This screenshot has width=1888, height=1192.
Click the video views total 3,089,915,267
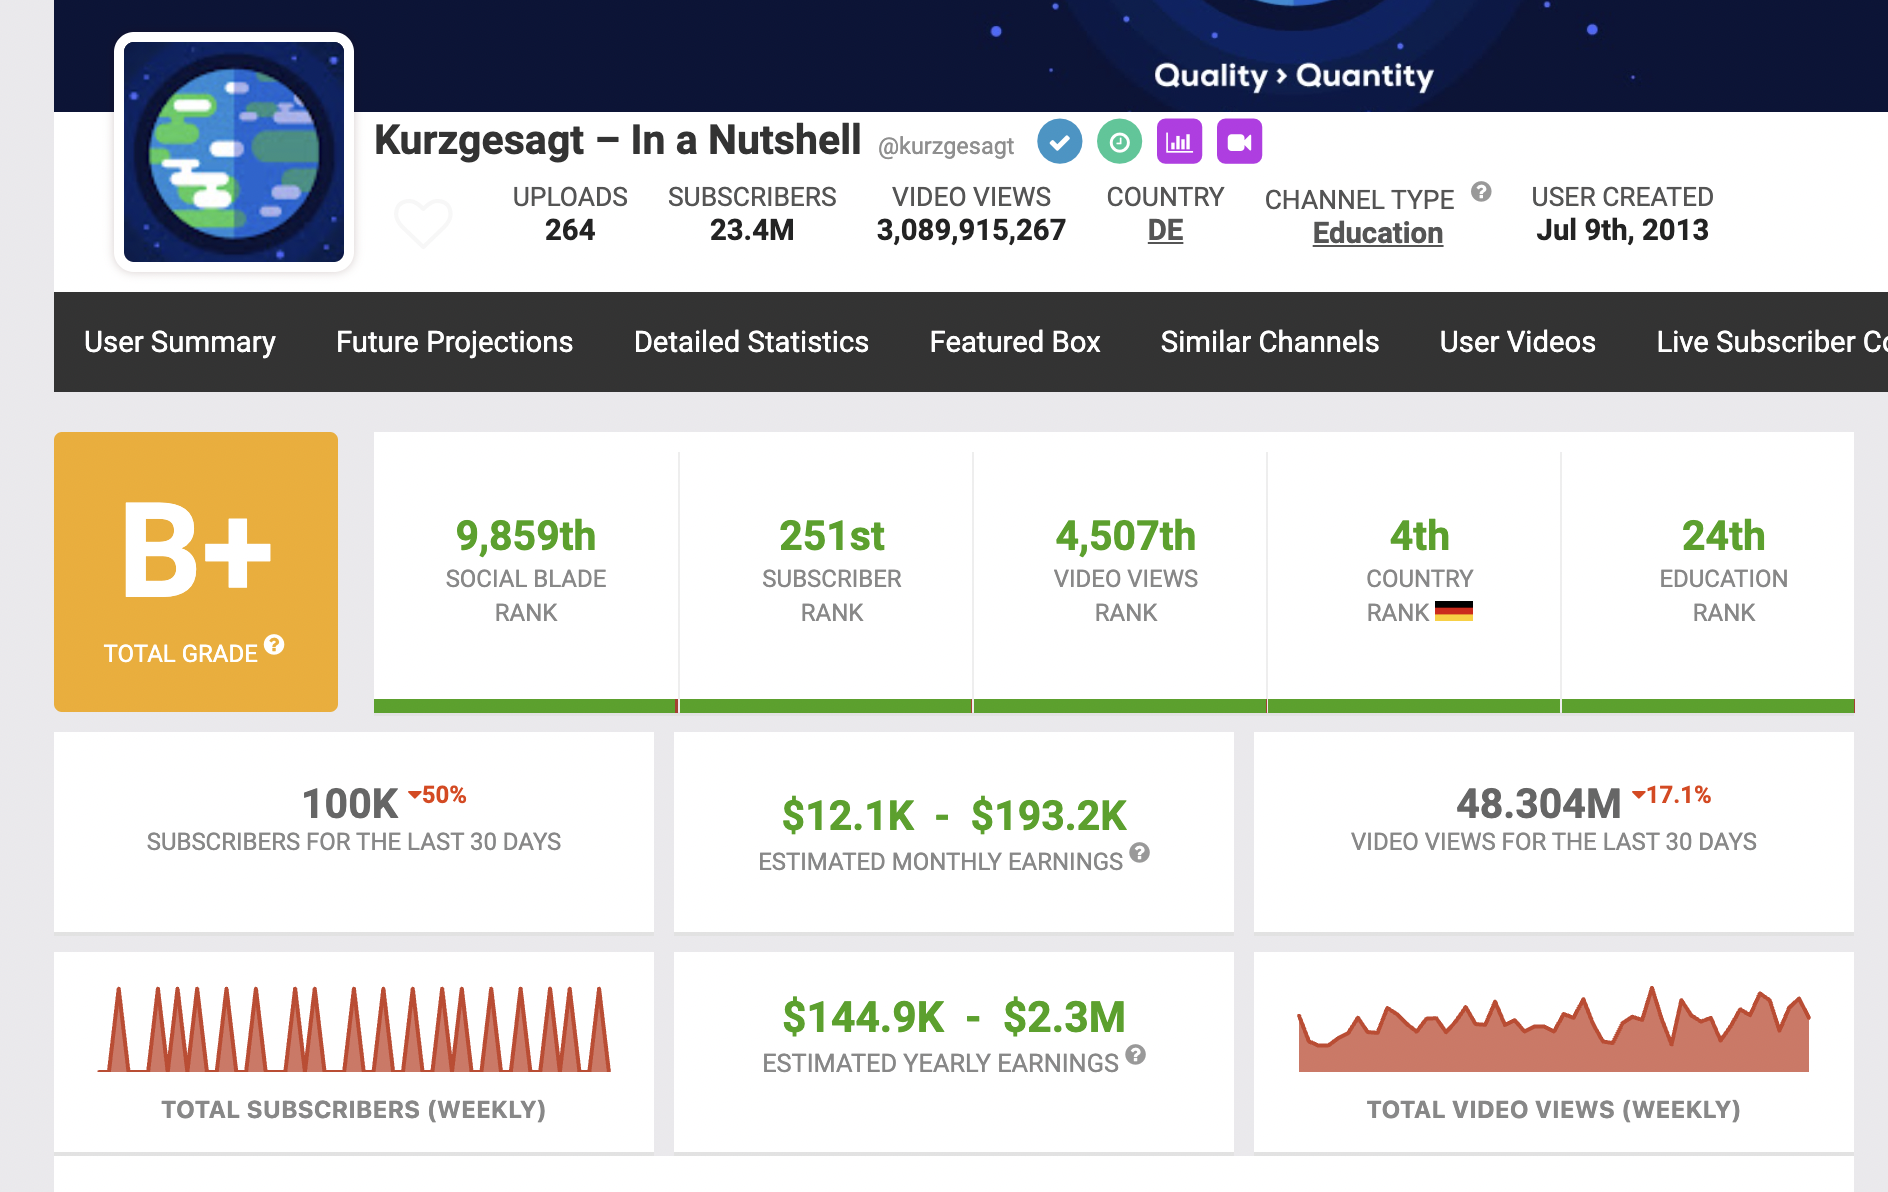click(x=971, y=230)
